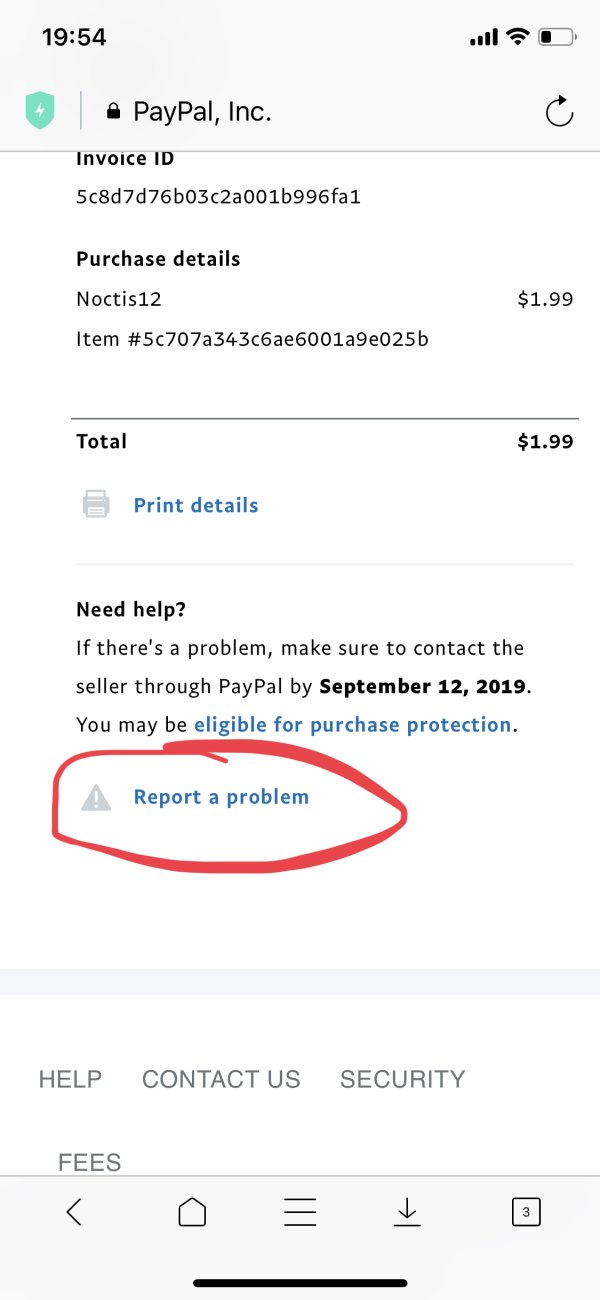Tap the warning triangle icon
This screenshot has height=1300, width=600.
click(96, 797)
